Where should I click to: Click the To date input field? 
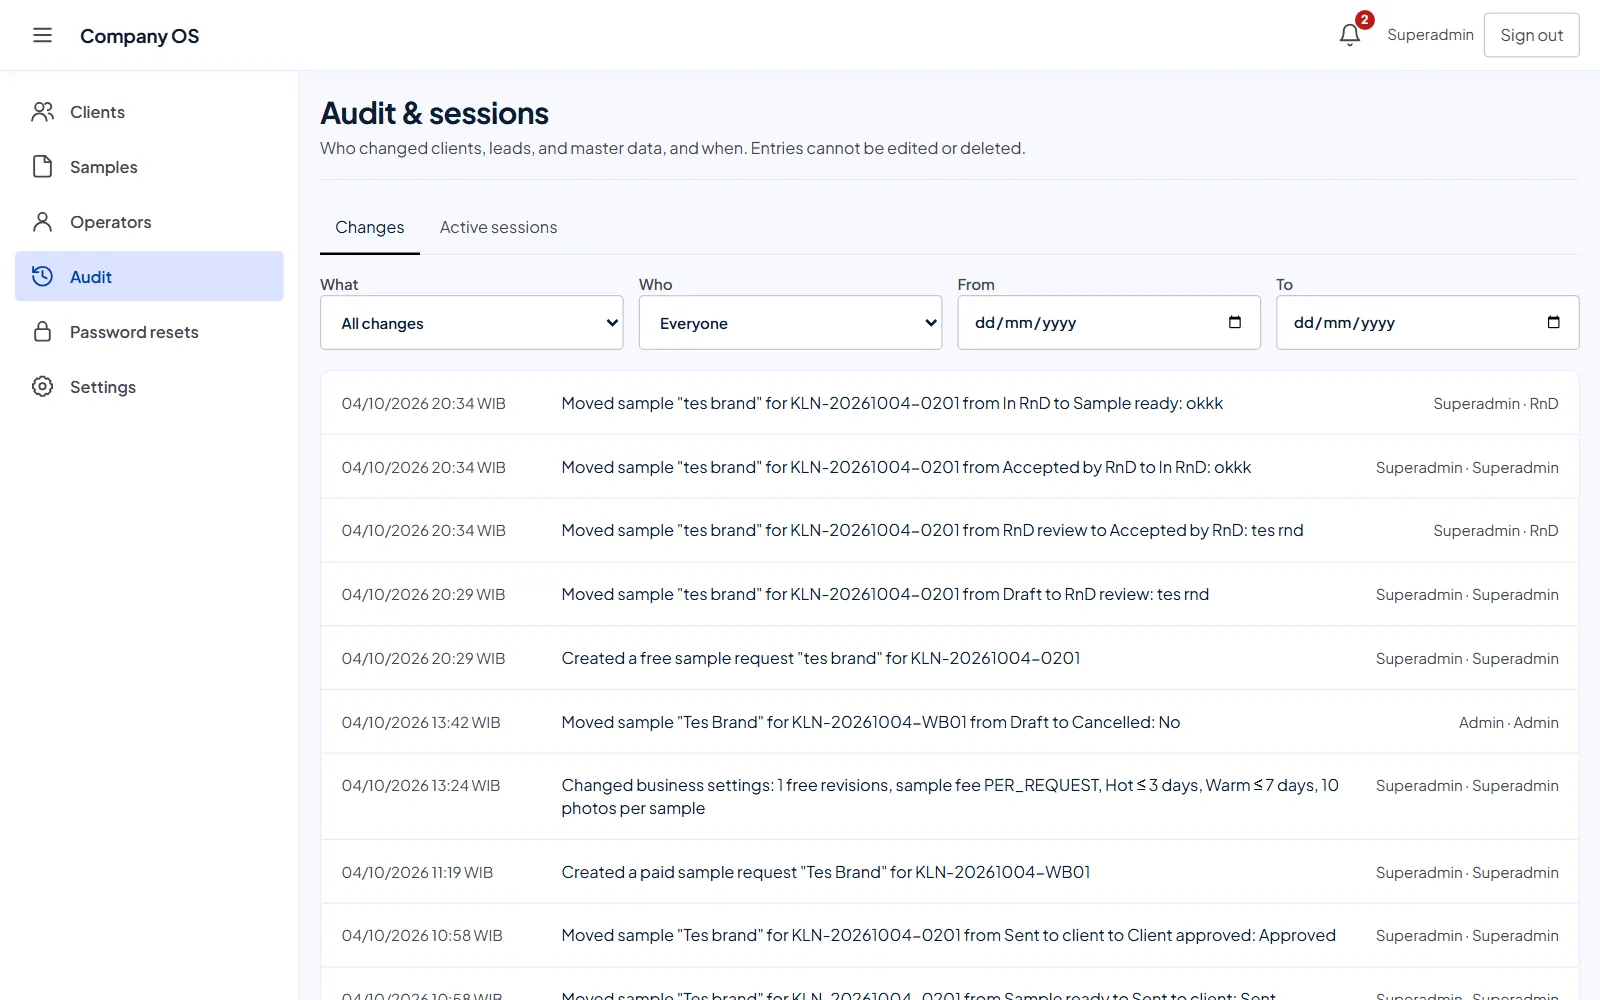(x=1427, y=323)
